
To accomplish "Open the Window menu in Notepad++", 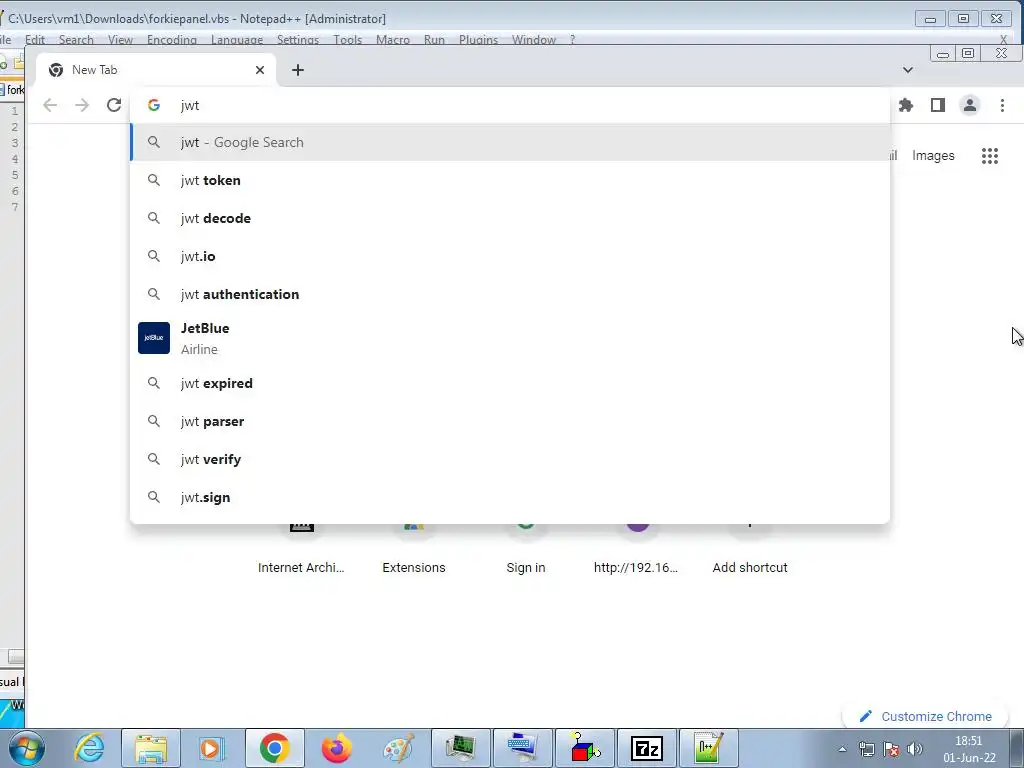I will [534, 40].
